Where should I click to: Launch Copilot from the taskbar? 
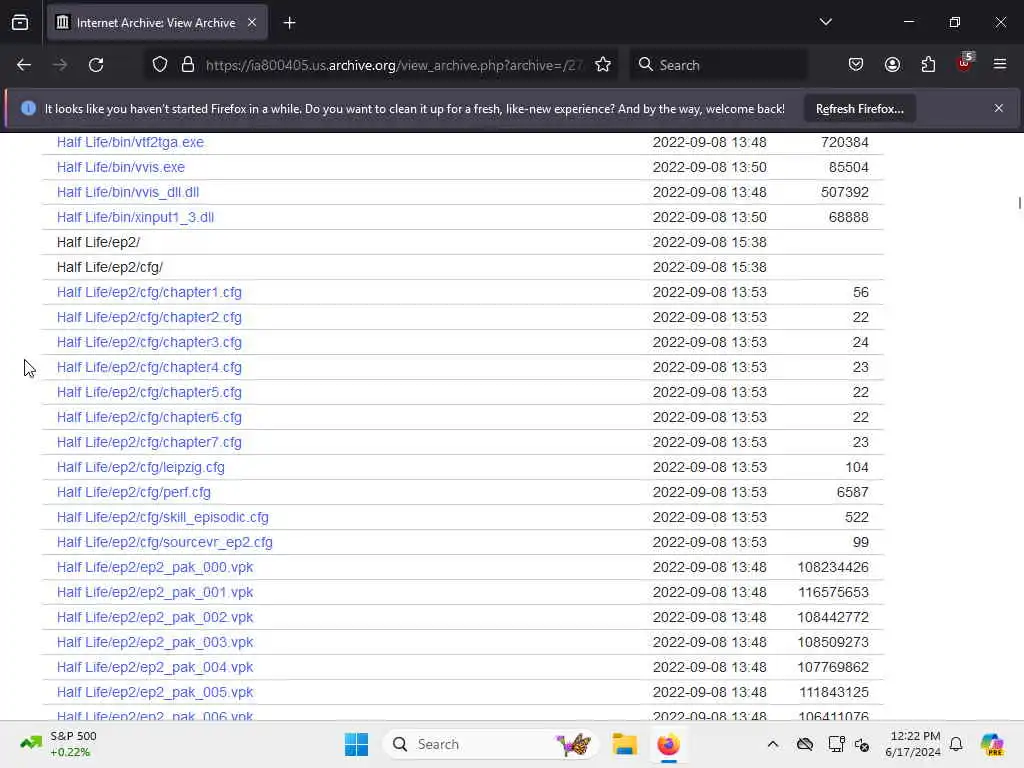[992, 744]
